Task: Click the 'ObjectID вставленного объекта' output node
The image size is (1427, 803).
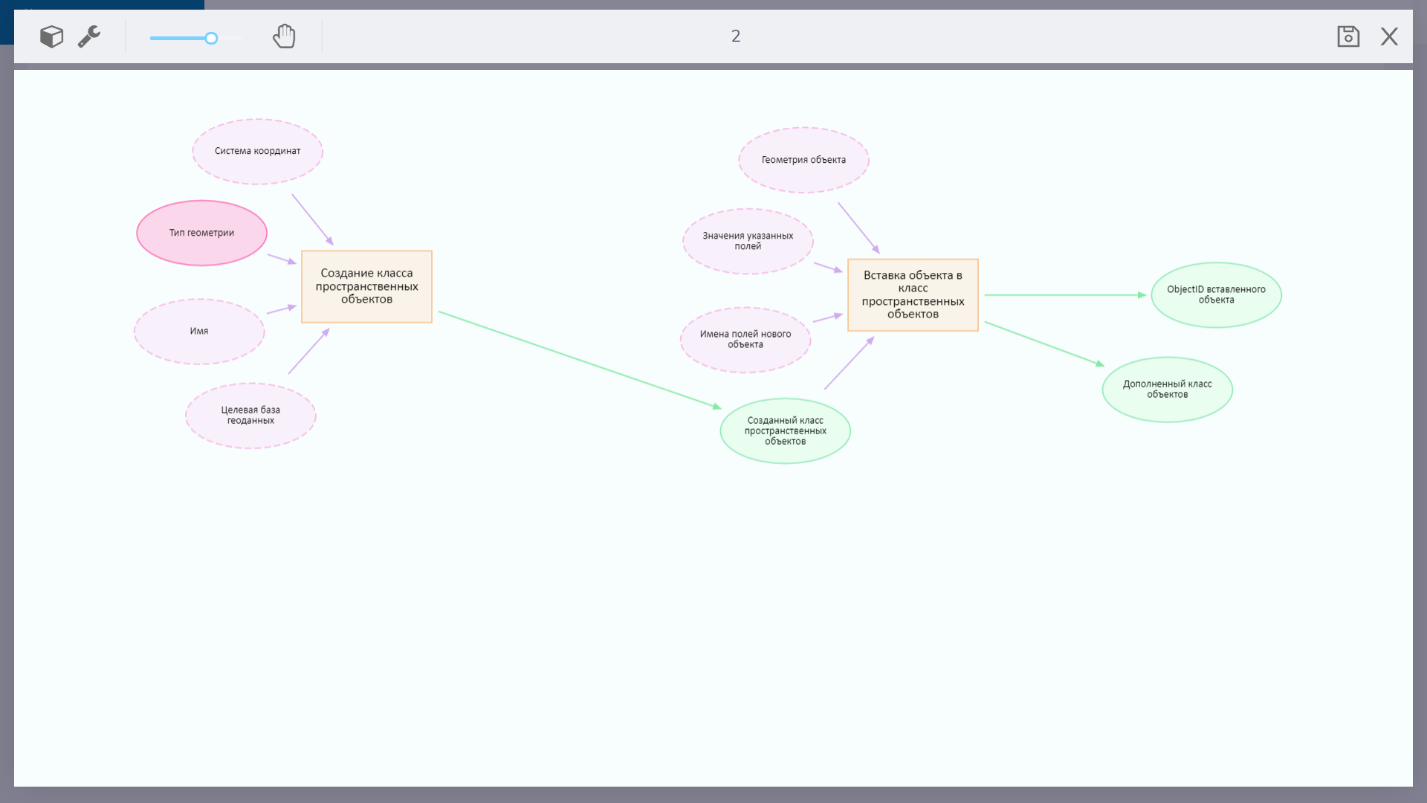Action: coord(1216,295)
